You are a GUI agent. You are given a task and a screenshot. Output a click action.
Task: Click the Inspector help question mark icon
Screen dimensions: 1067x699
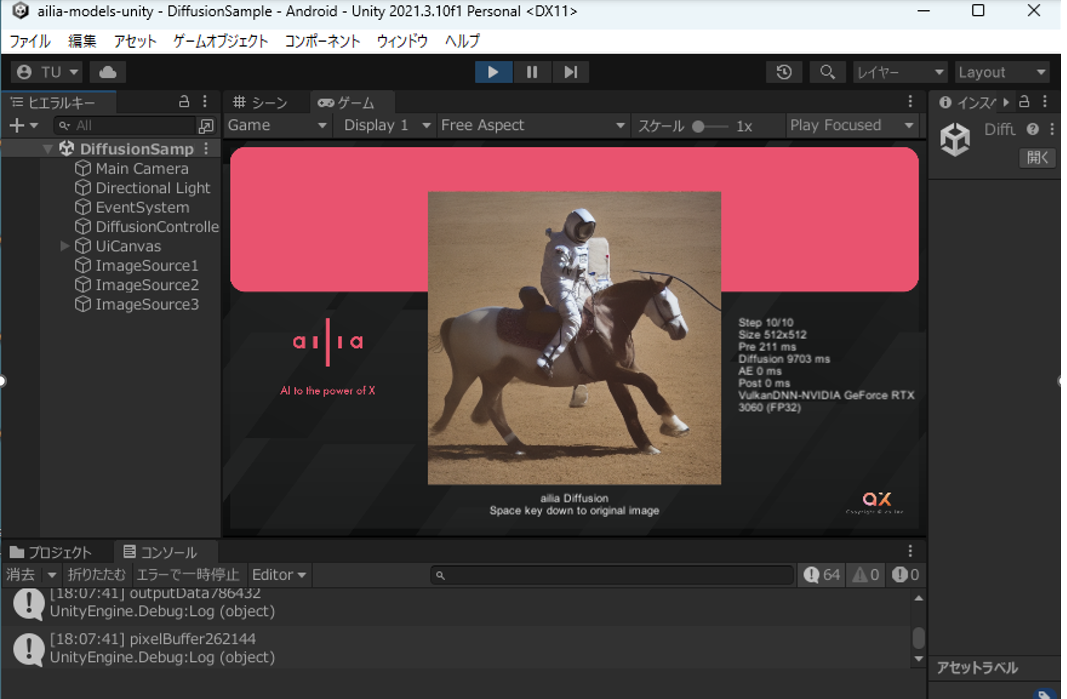coord(1032,129)
